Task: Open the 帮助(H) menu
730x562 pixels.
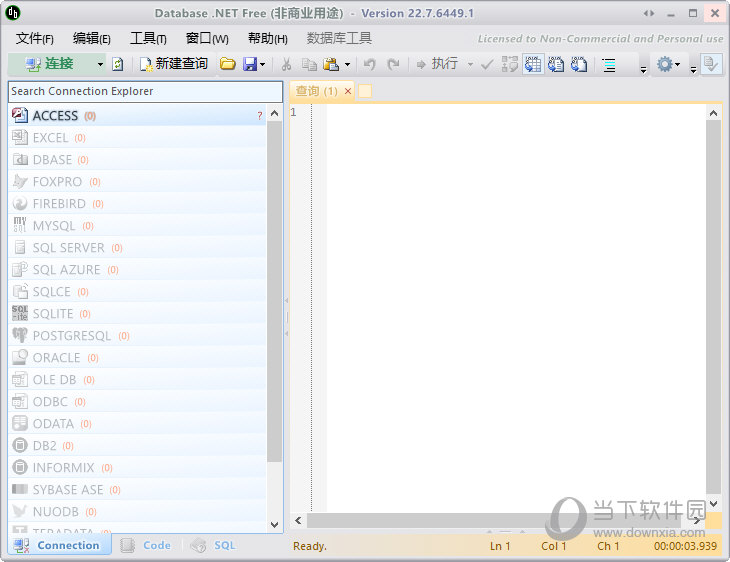Action: pos(267,39)
